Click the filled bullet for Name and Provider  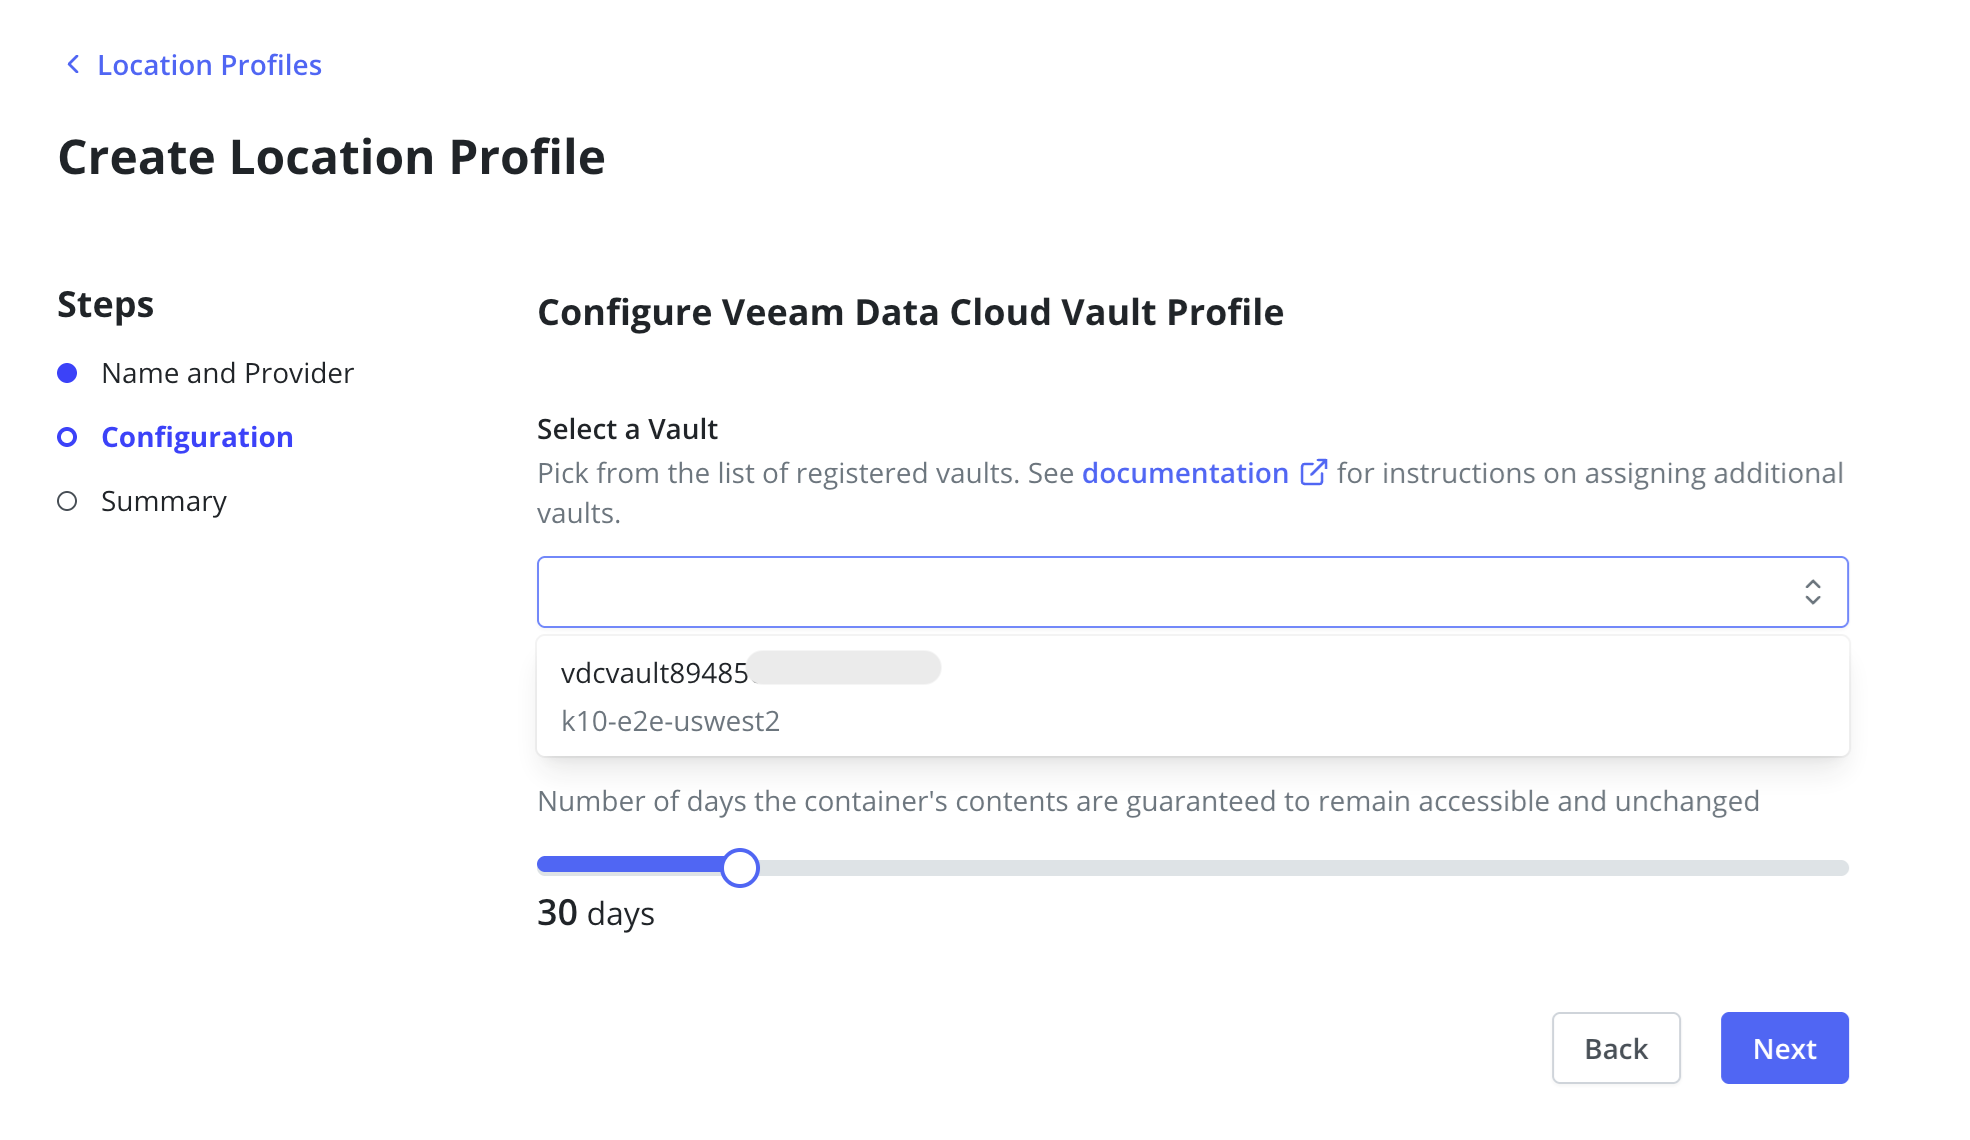(x=67, y=373)
